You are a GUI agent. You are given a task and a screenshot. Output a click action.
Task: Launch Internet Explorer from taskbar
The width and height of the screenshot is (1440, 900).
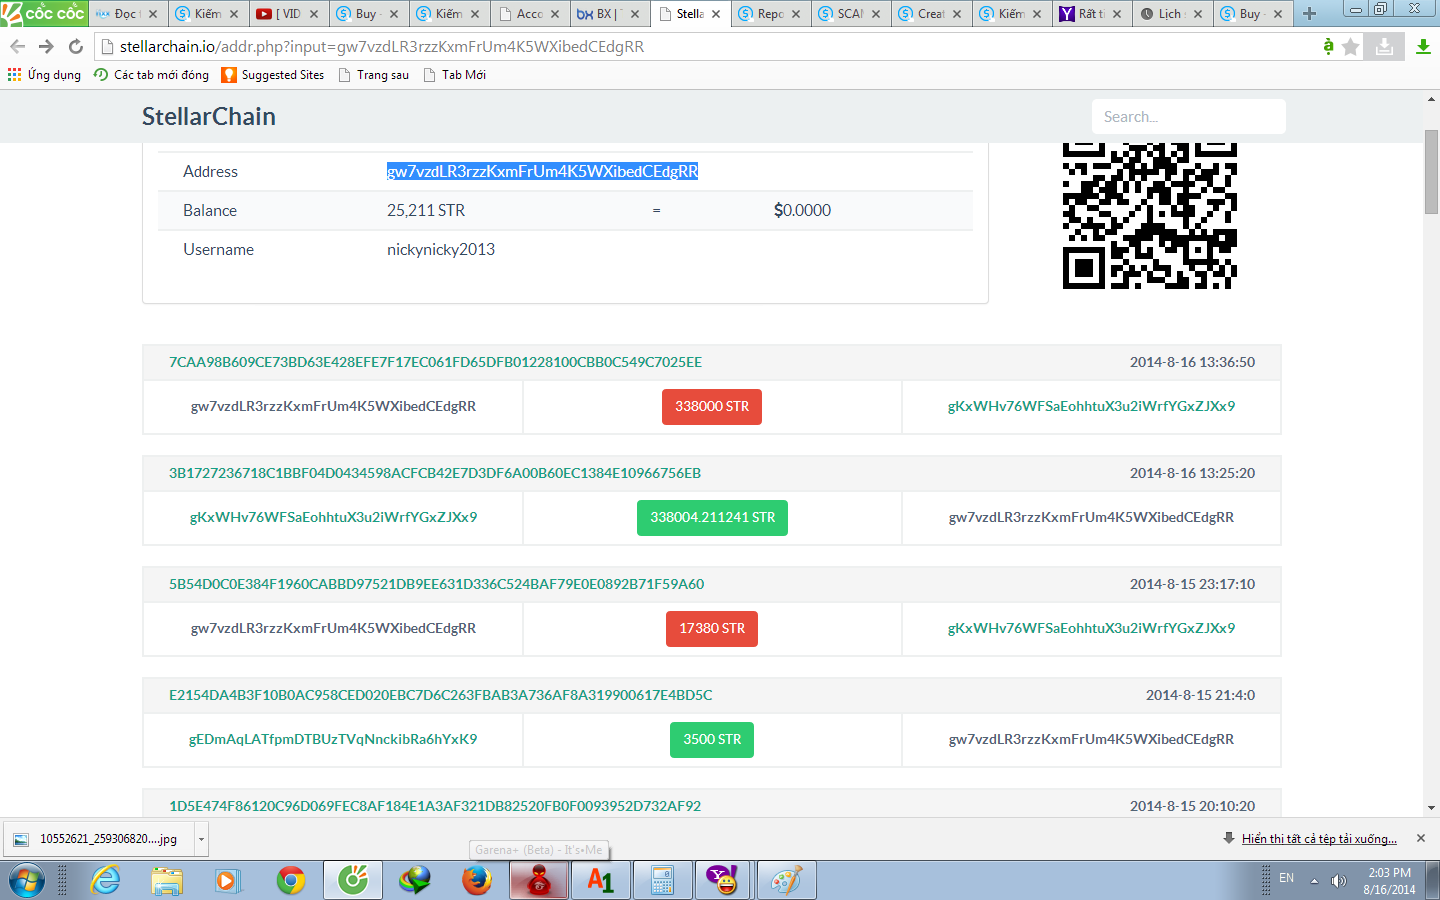coord(105,881)
